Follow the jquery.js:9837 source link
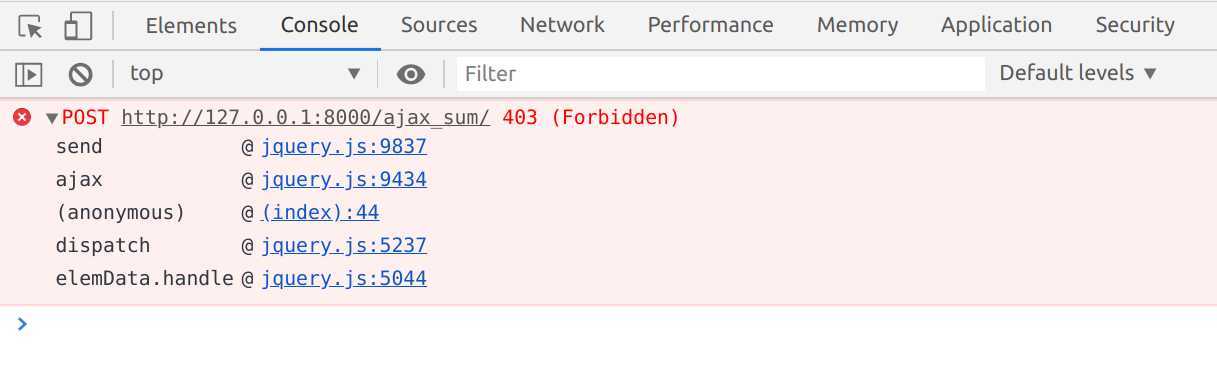Screen dimensions: 1217x366 pyautogui.click(x=344, y=147)
